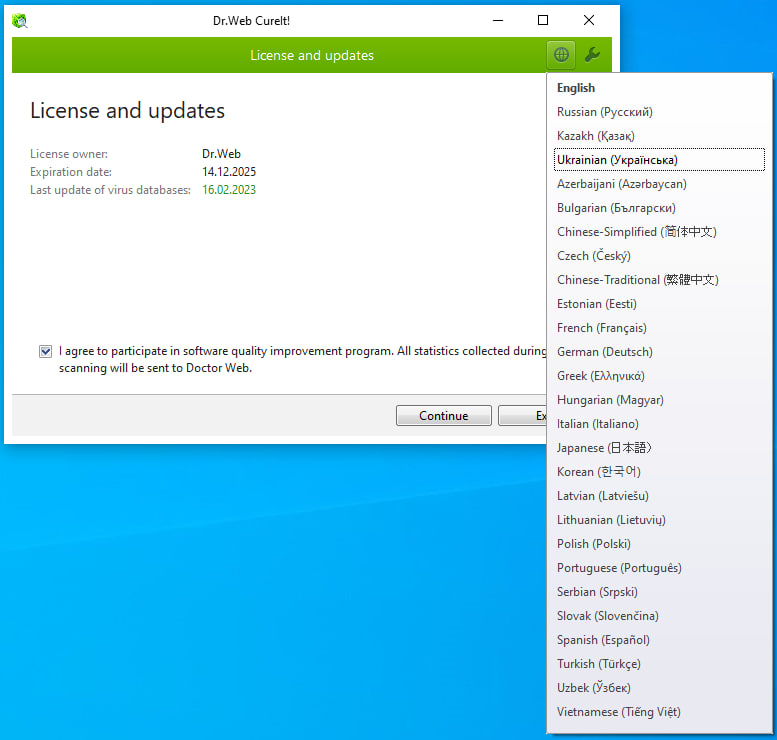Click the 'Expiration date:' label

click(x=71, y=172)
